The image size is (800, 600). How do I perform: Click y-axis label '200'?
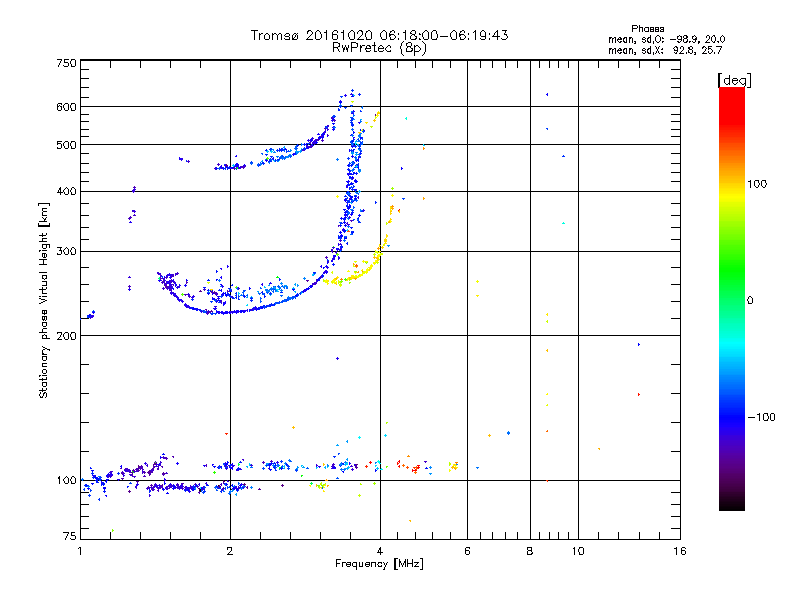[66, 336]
